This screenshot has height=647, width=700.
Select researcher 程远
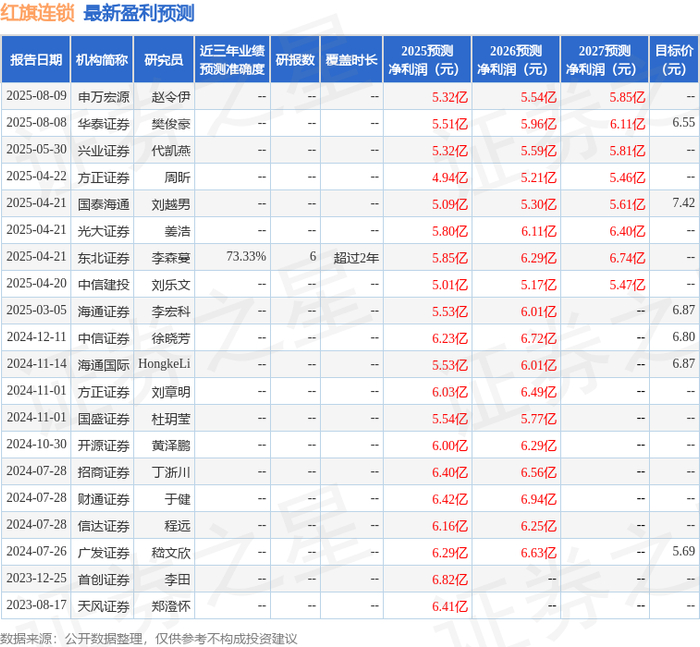177,526
